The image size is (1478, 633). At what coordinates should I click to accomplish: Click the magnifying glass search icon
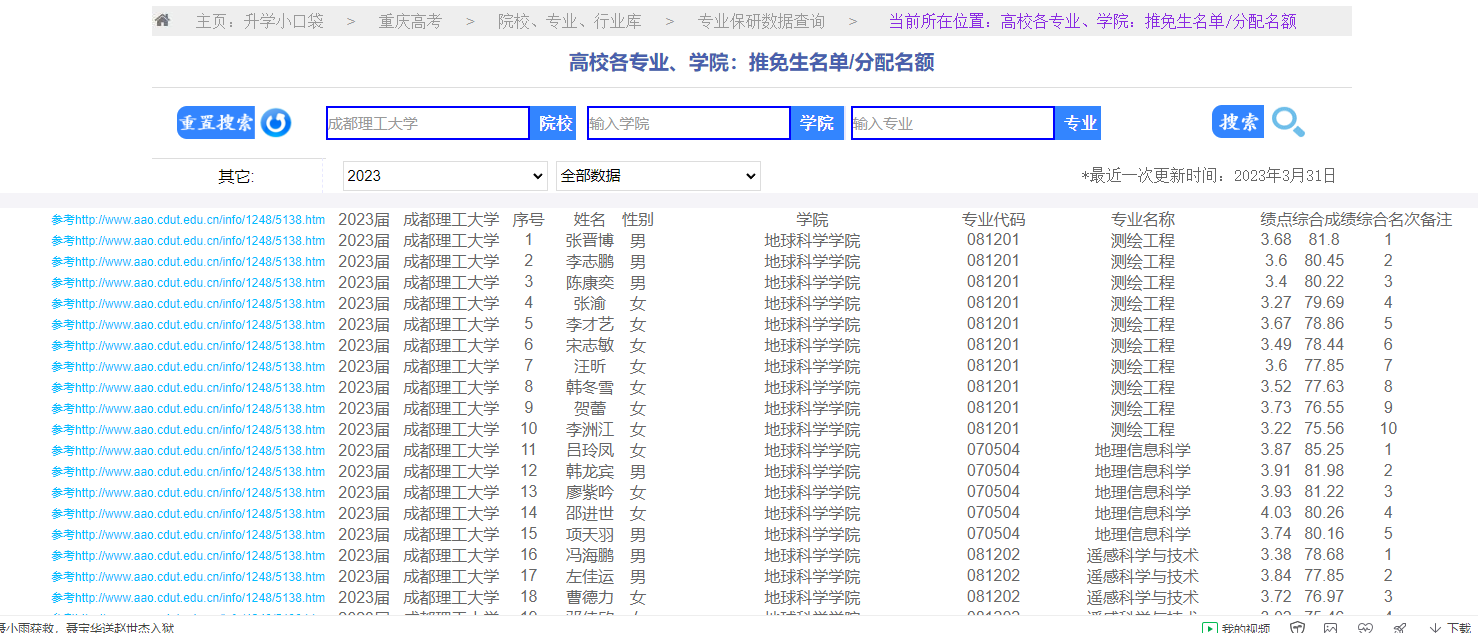pos(1288,123)
